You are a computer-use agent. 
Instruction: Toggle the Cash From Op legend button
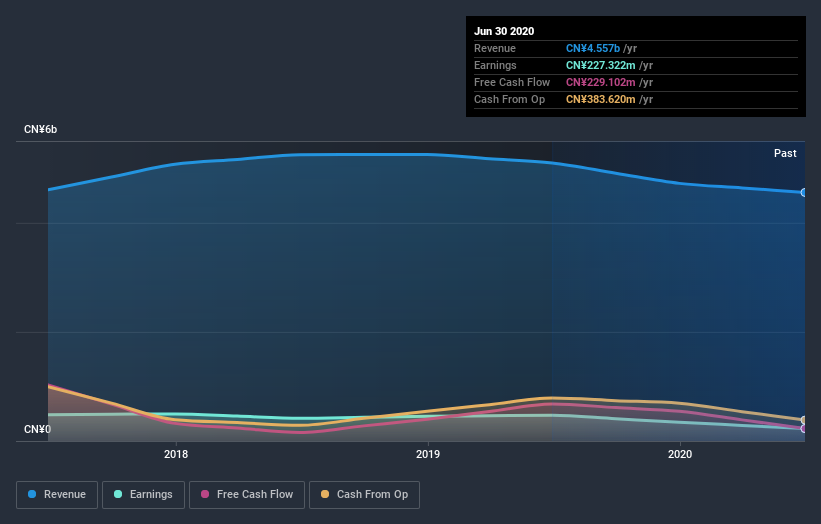(364, 495)
